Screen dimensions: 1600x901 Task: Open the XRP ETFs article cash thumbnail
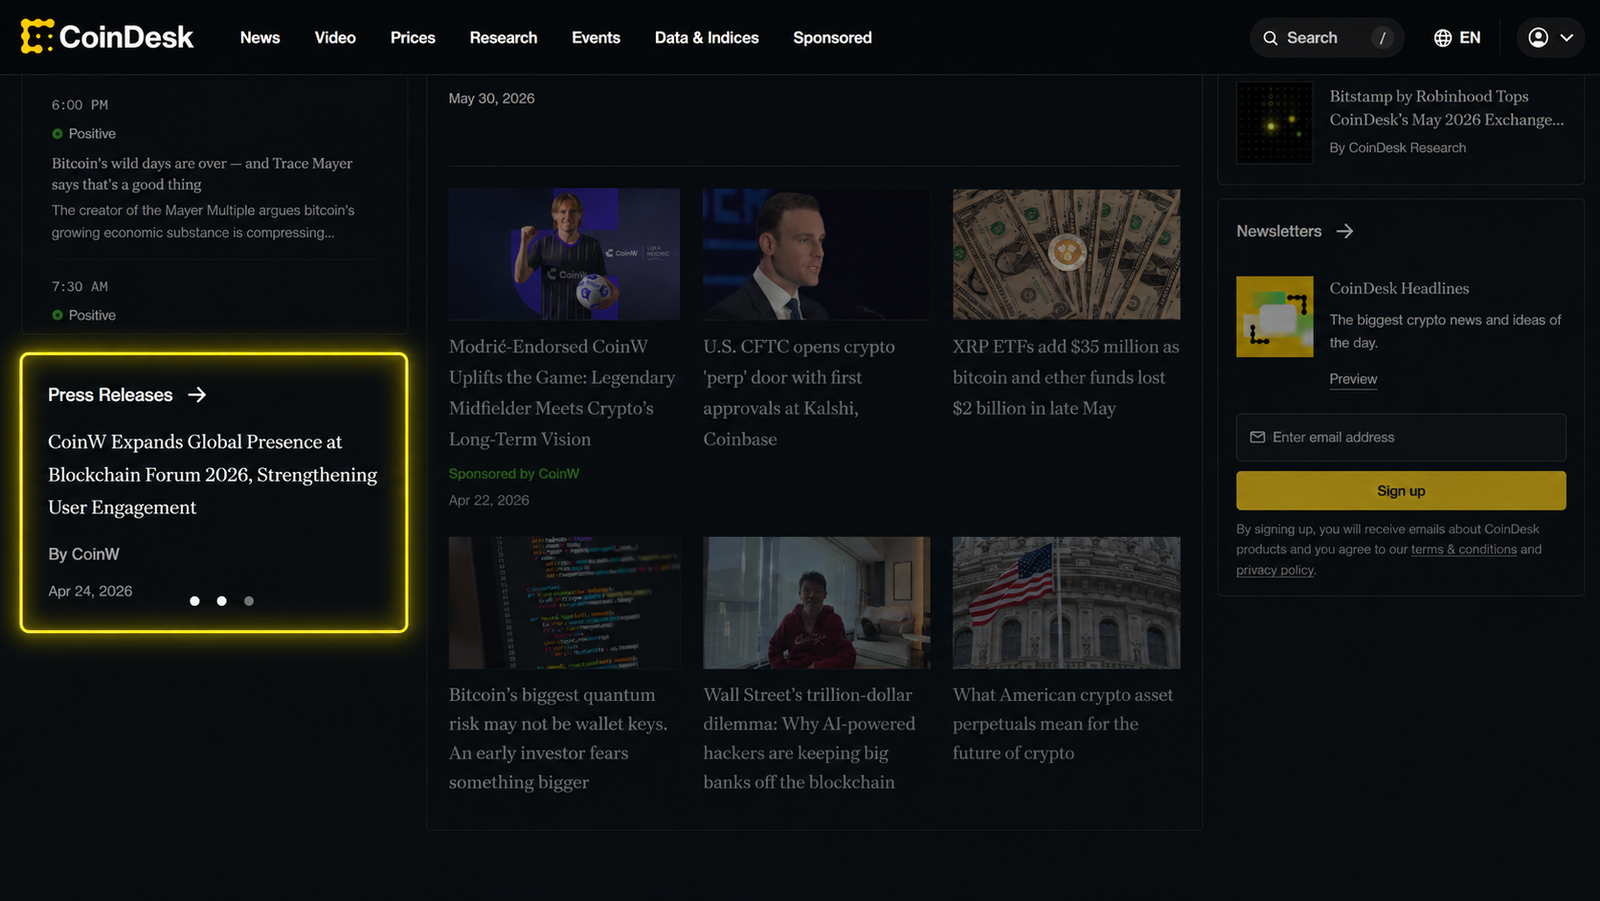[1066, 254]
